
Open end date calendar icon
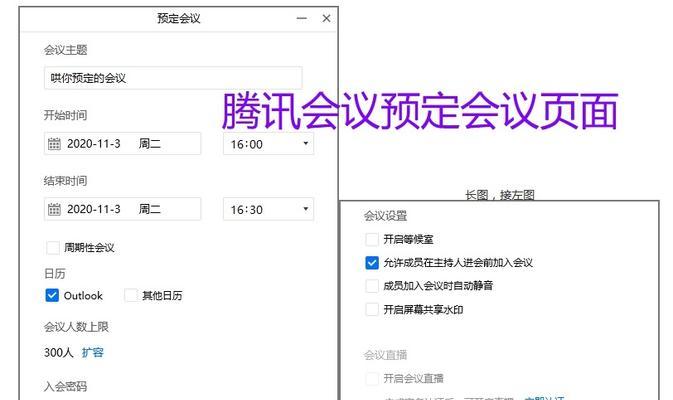coord(54,209)
